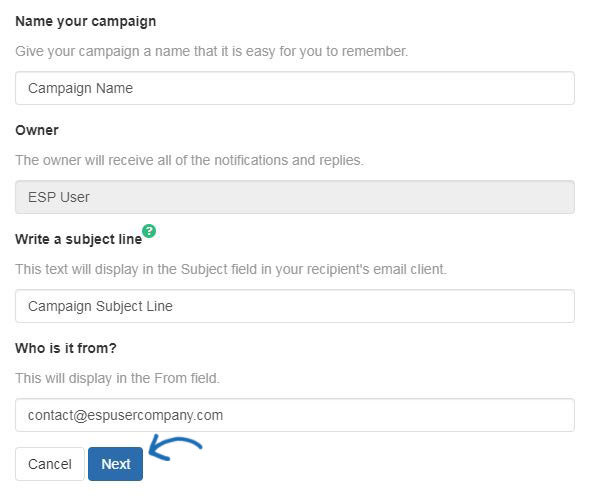Click the 'Name your campaign' heading
This screenshot has width=593, height=503.
tap(85, 22)
